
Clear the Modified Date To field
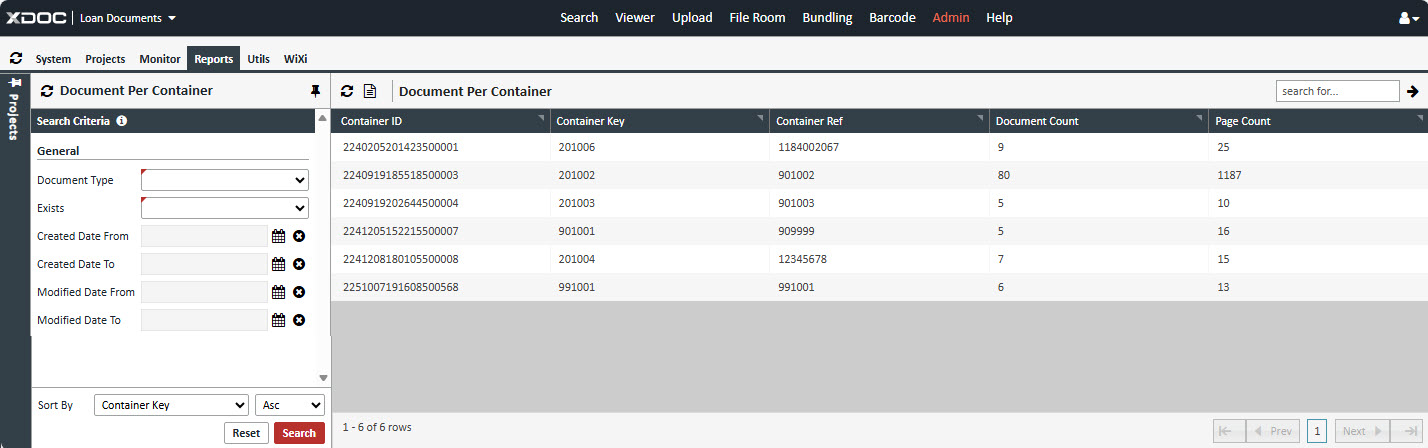click(299, 320)
